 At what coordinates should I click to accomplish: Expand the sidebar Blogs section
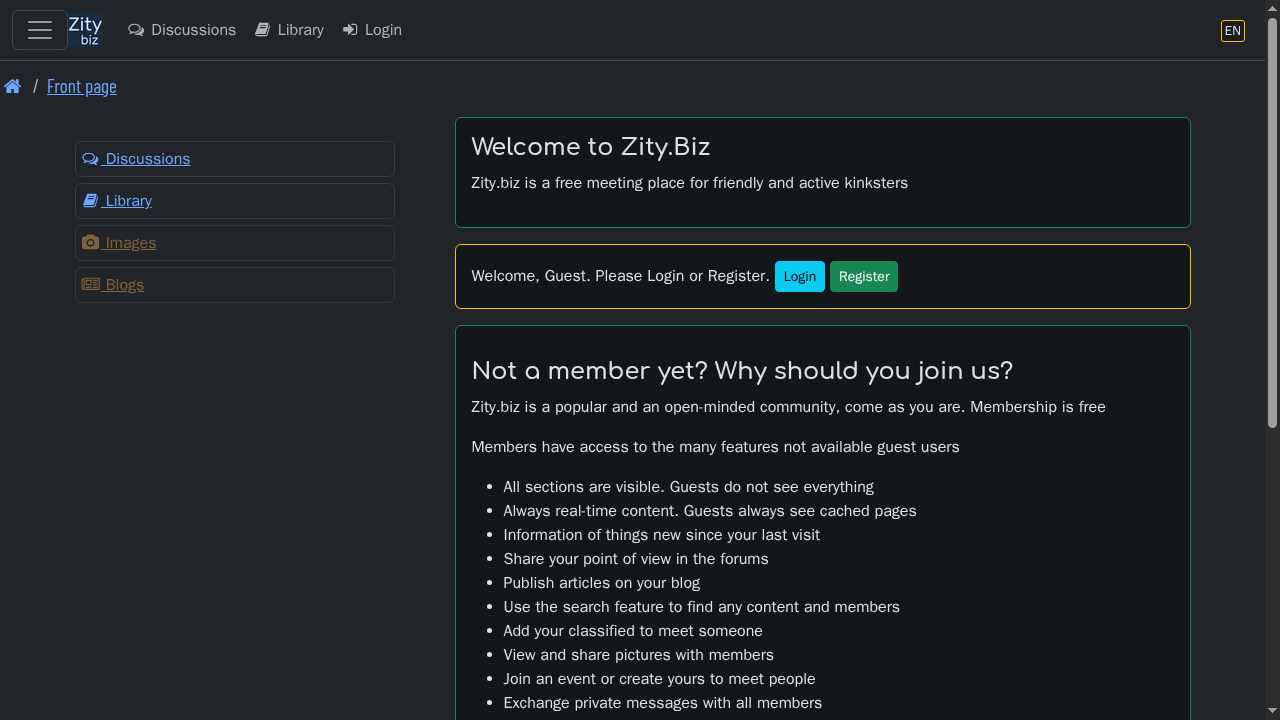(121, 284)
